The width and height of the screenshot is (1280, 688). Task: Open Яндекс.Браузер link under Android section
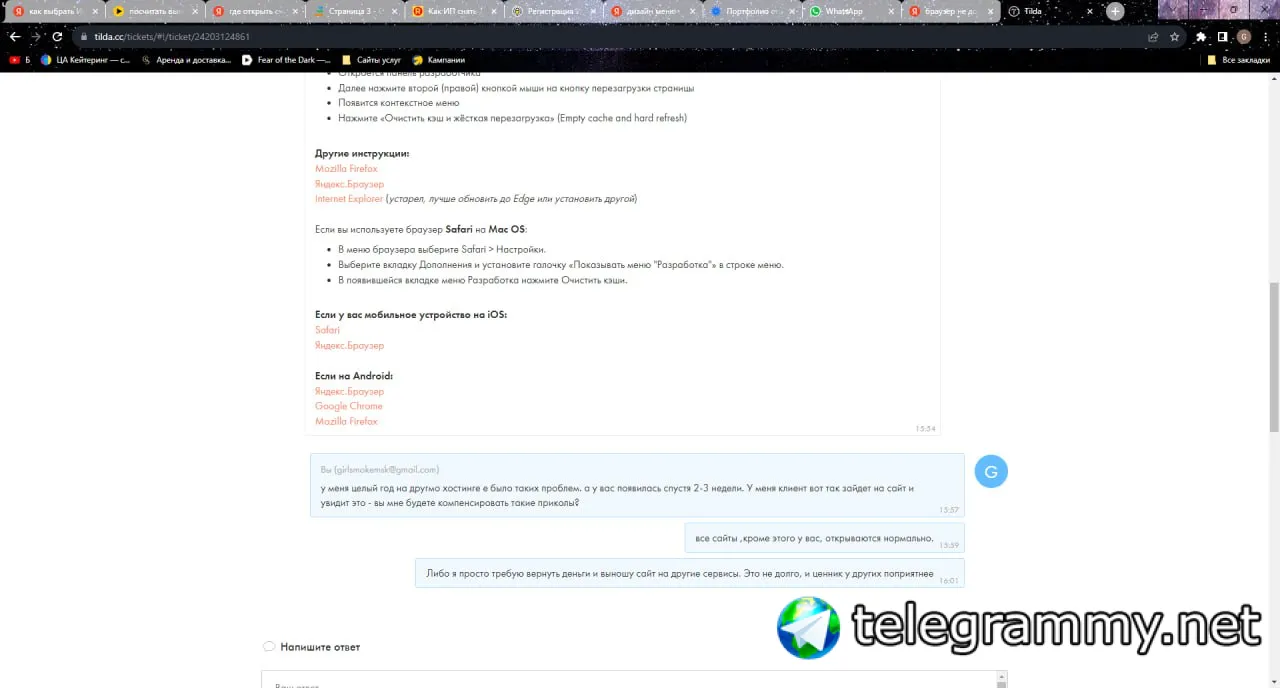pyautogui.click(x=349, y=392)
